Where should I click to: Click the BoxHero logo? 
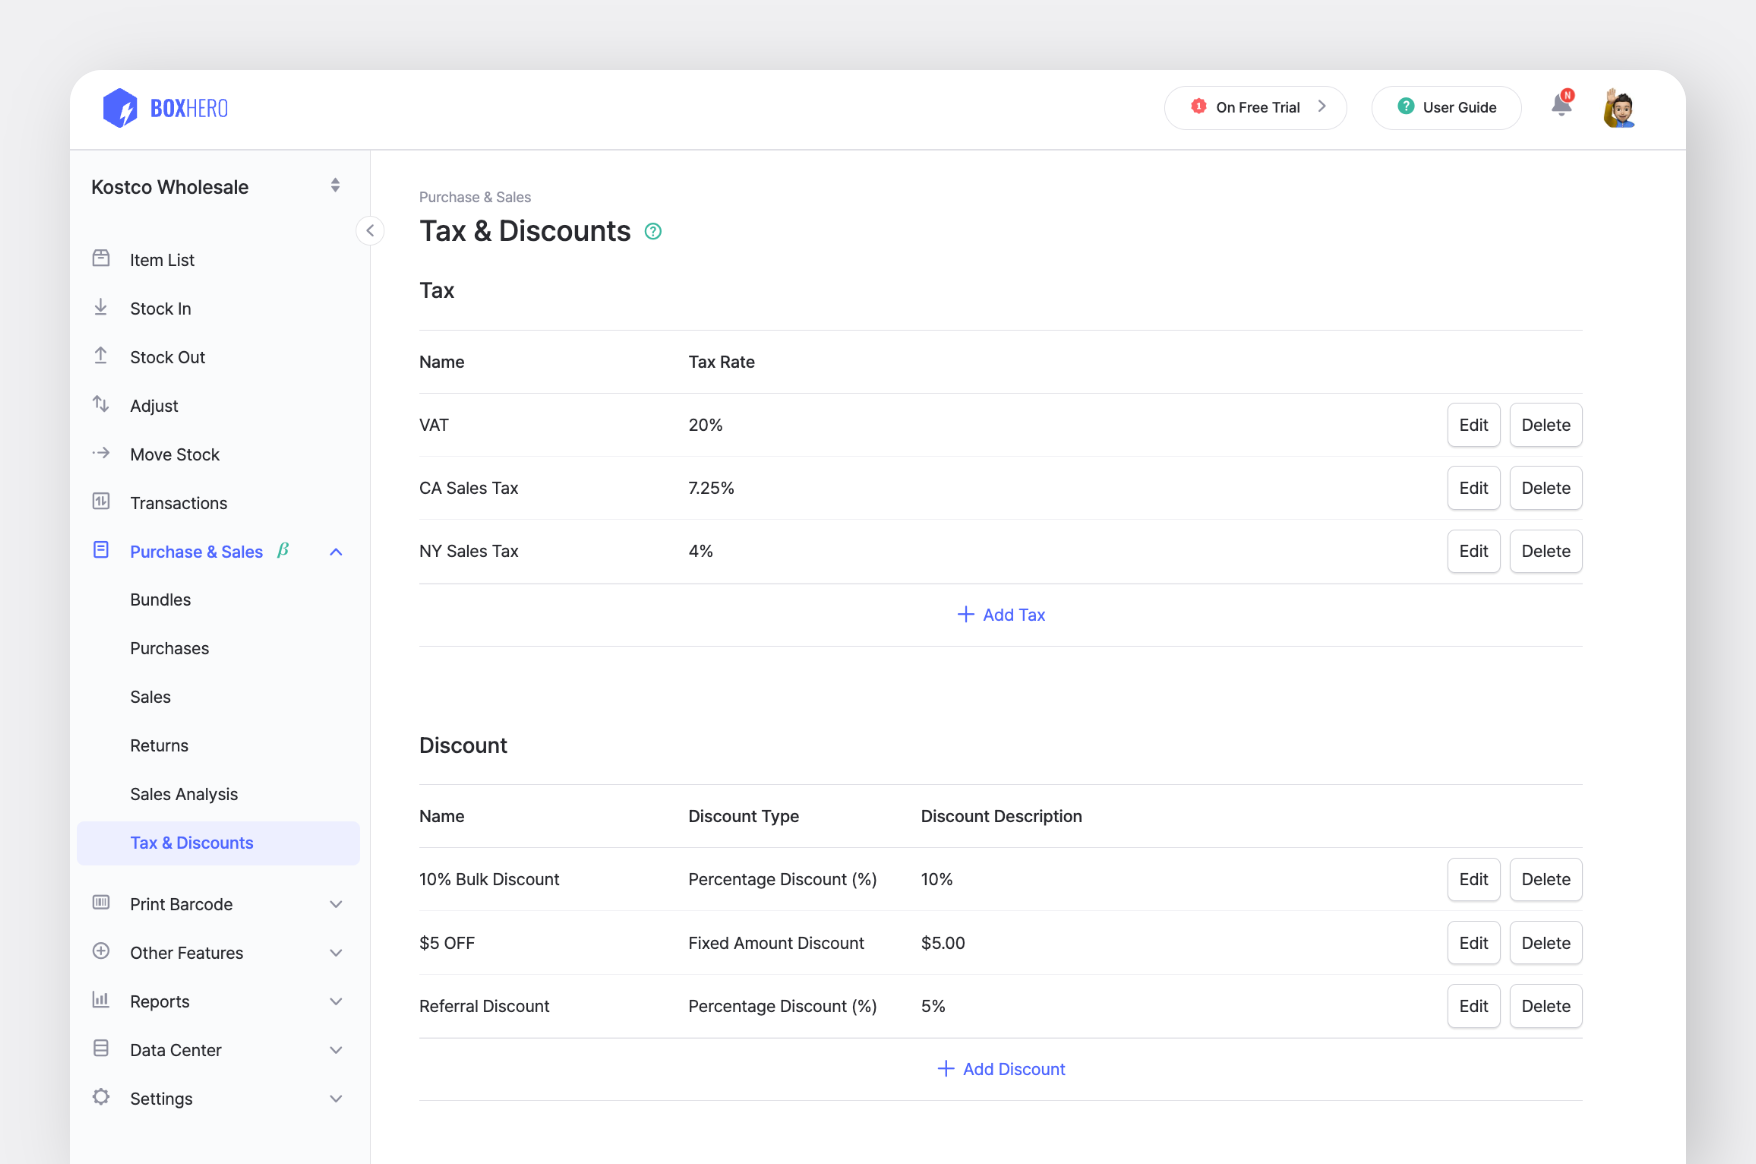tap(164, 107)
